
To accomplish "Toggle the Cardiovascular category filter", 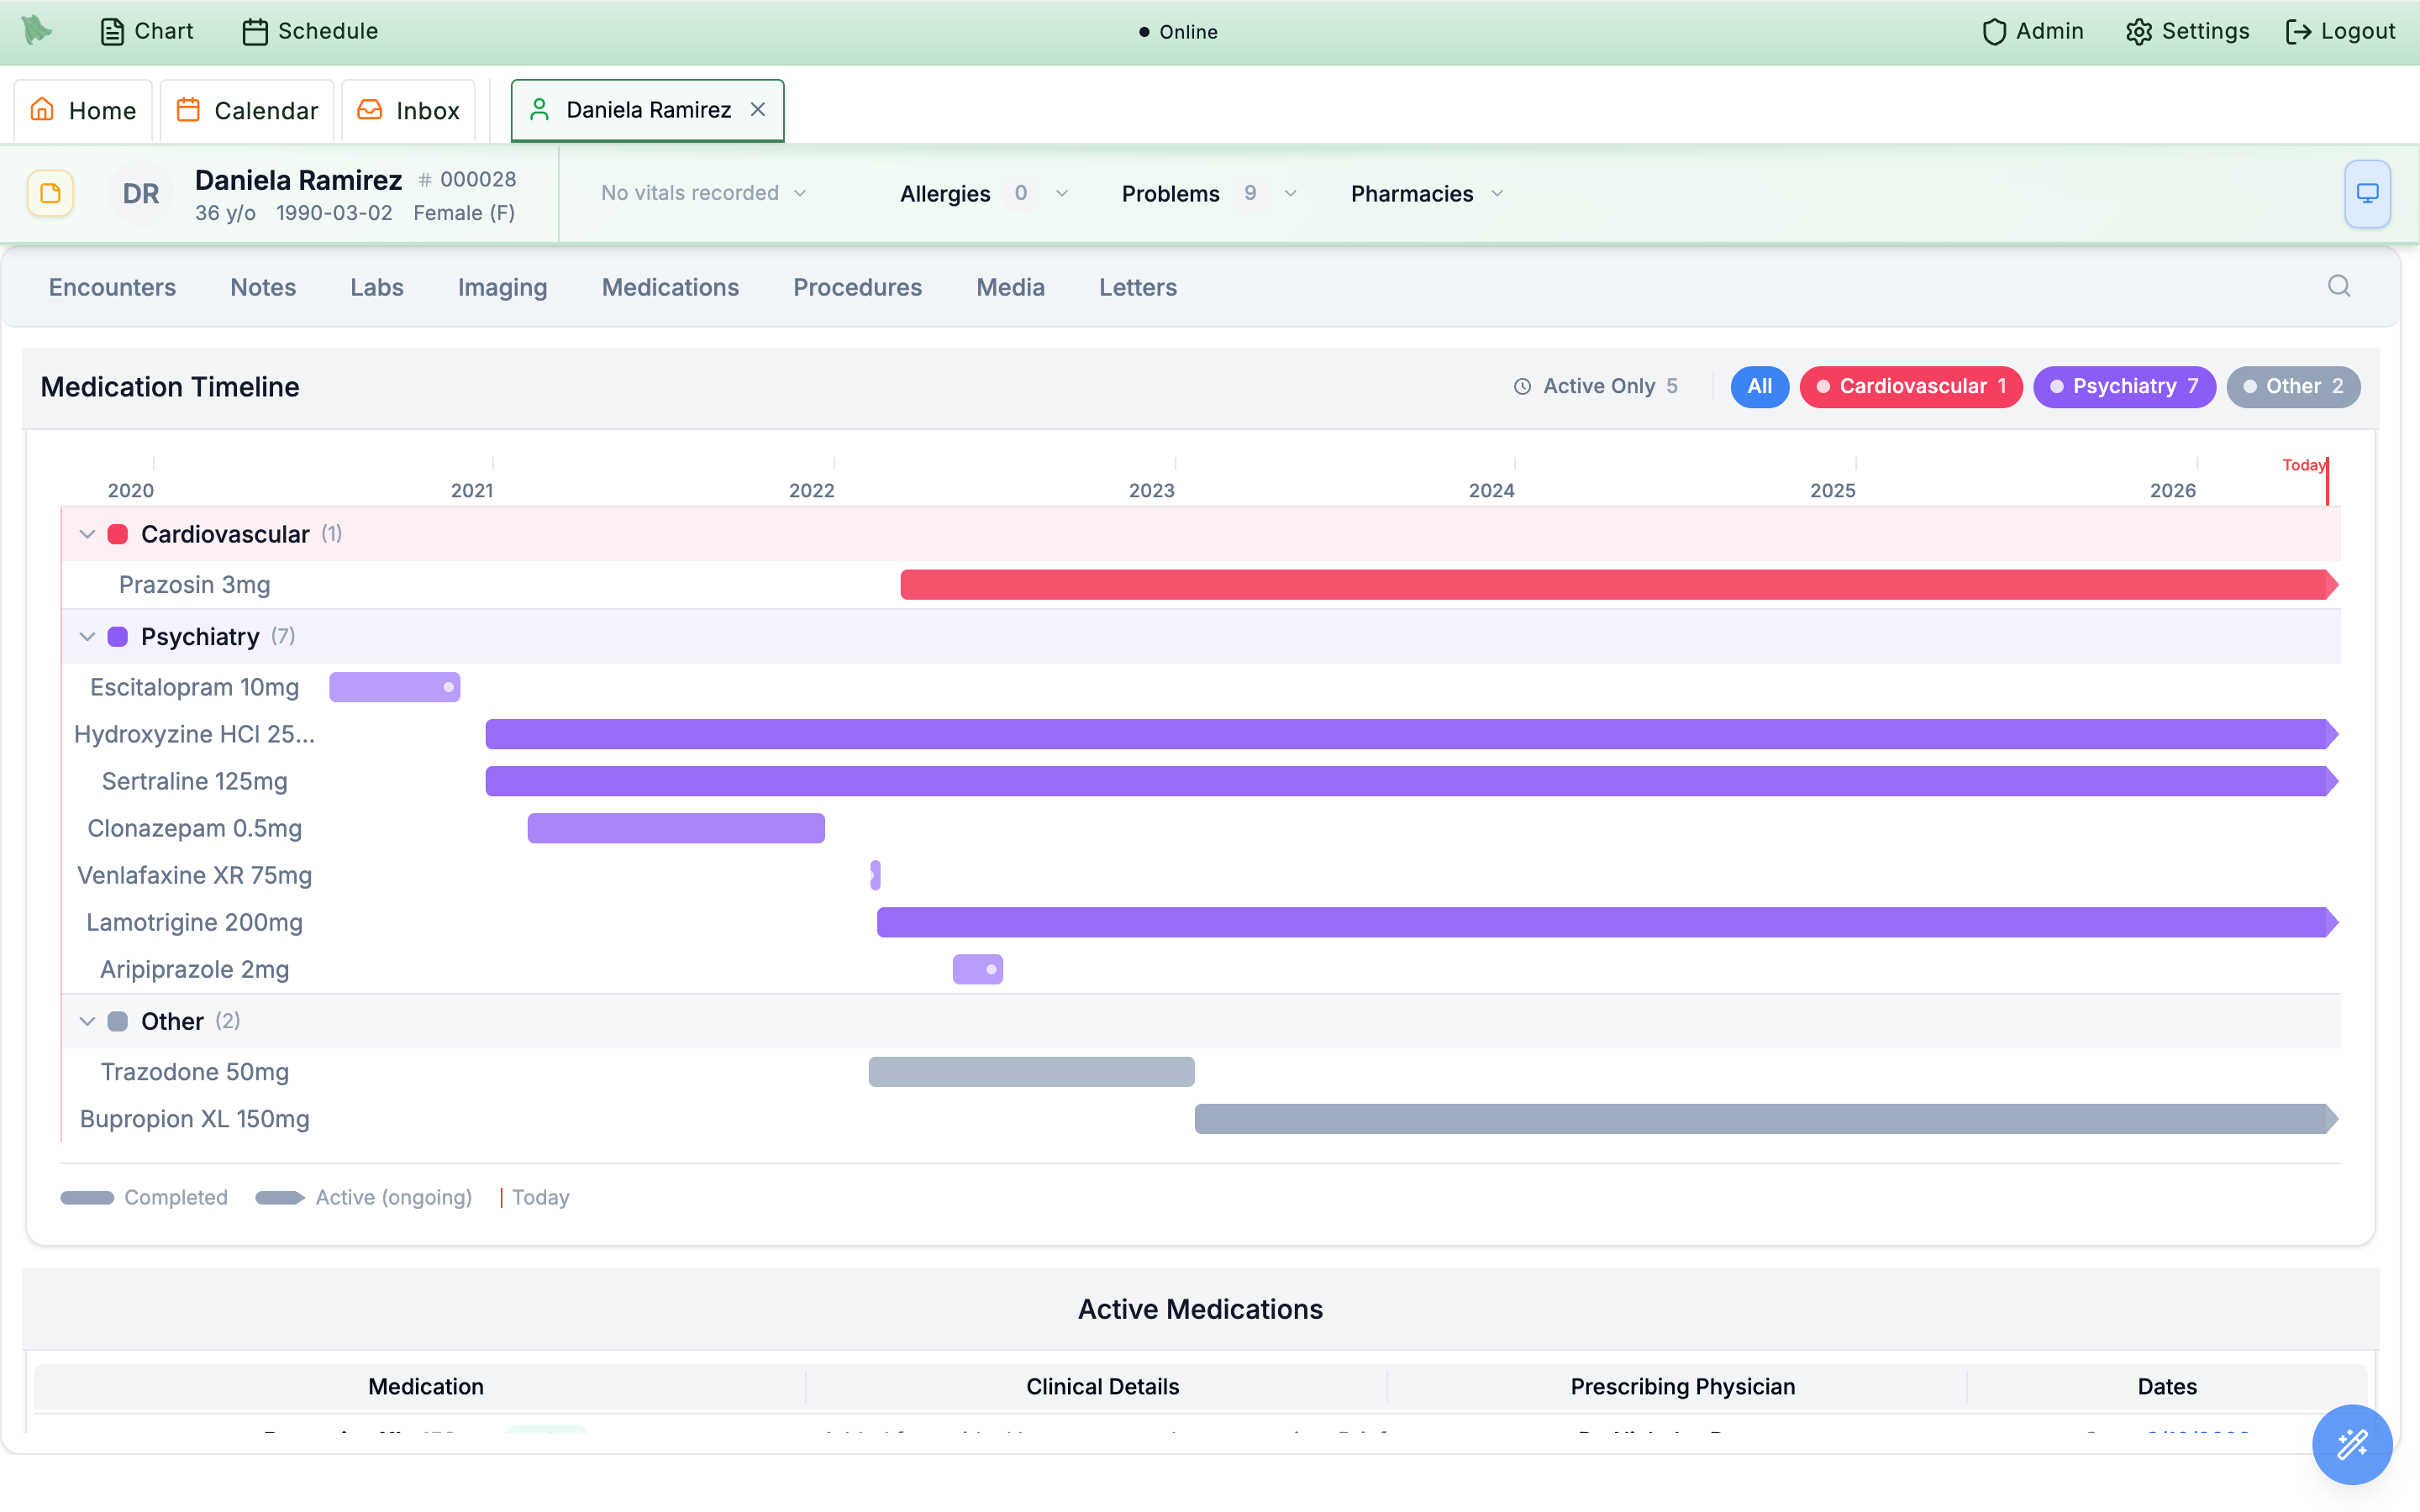I will click(x=1910, y=386).
